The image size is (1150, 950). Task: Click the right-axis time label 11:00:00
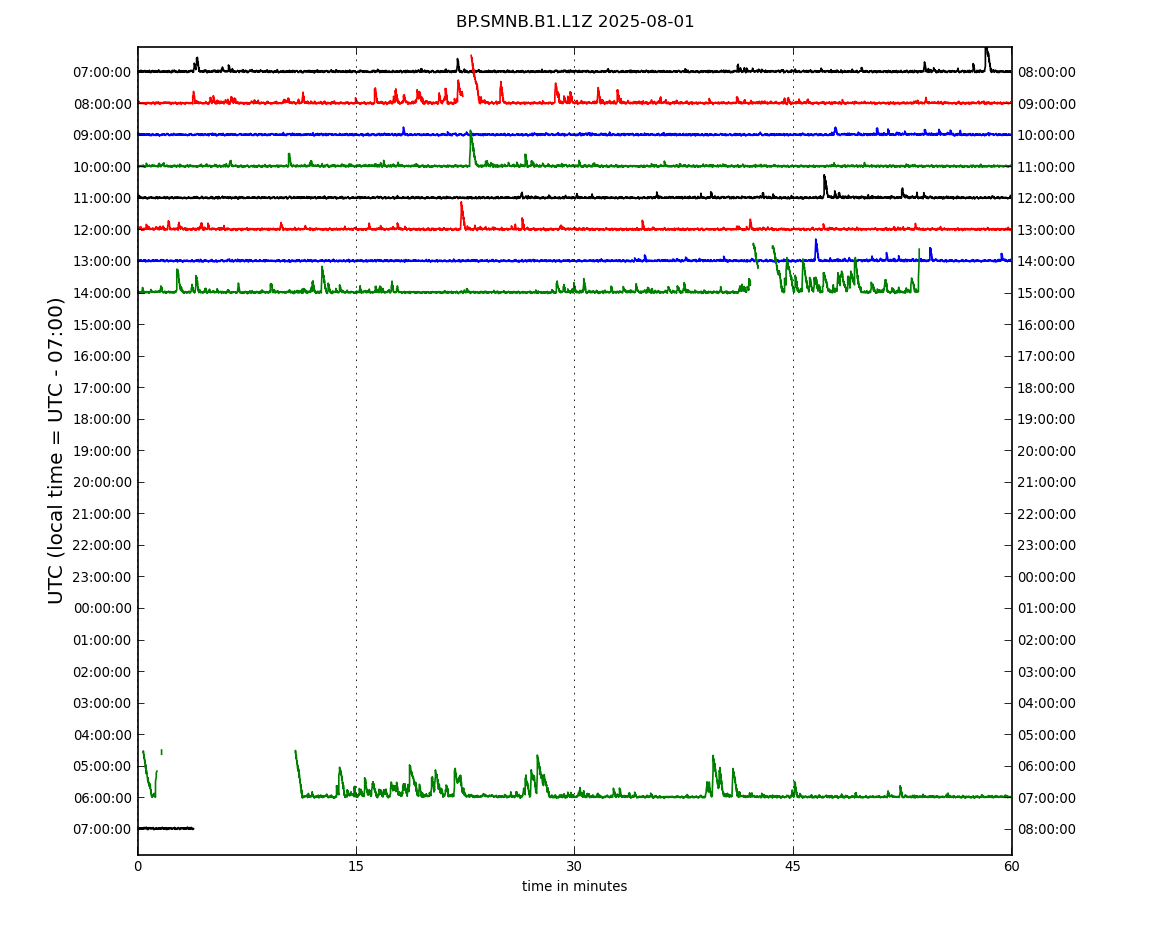click(x=1047, y=167)
